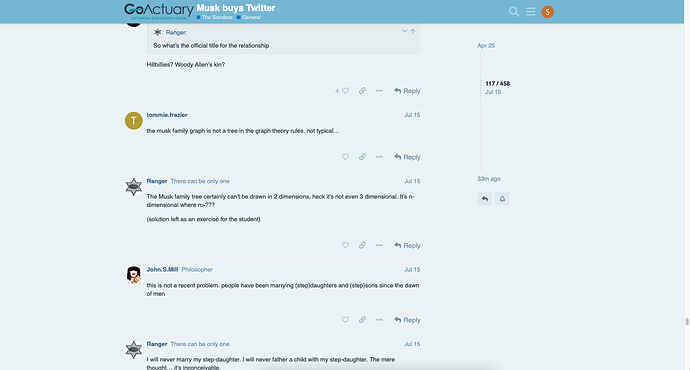This screenshot has width=690, height=370.
Task: Click the timeline scroller at 117 / 458
Action: [497, 88]
